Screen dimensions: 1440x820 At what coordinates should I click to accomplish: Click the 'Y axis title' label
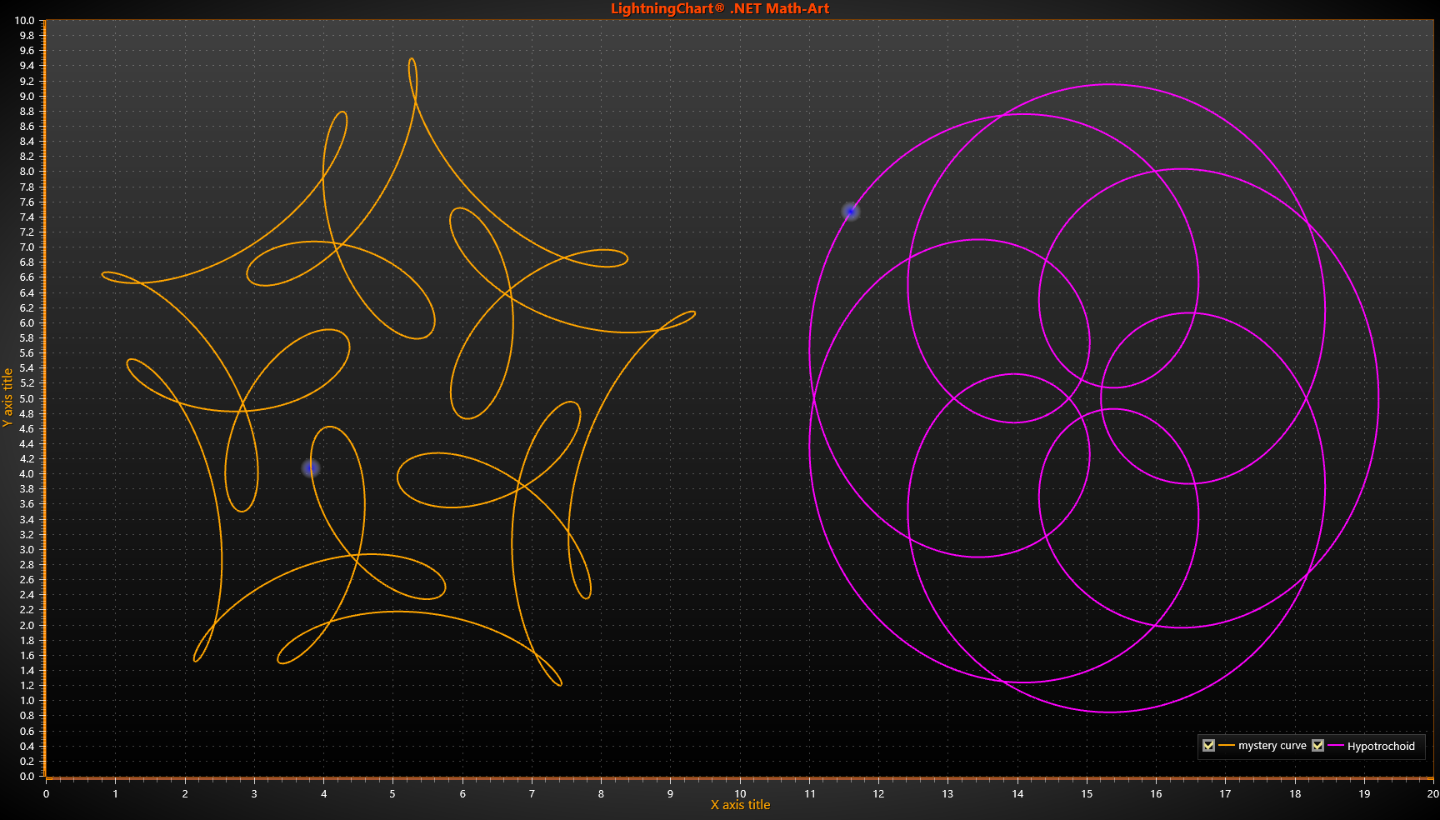point(8,398)
